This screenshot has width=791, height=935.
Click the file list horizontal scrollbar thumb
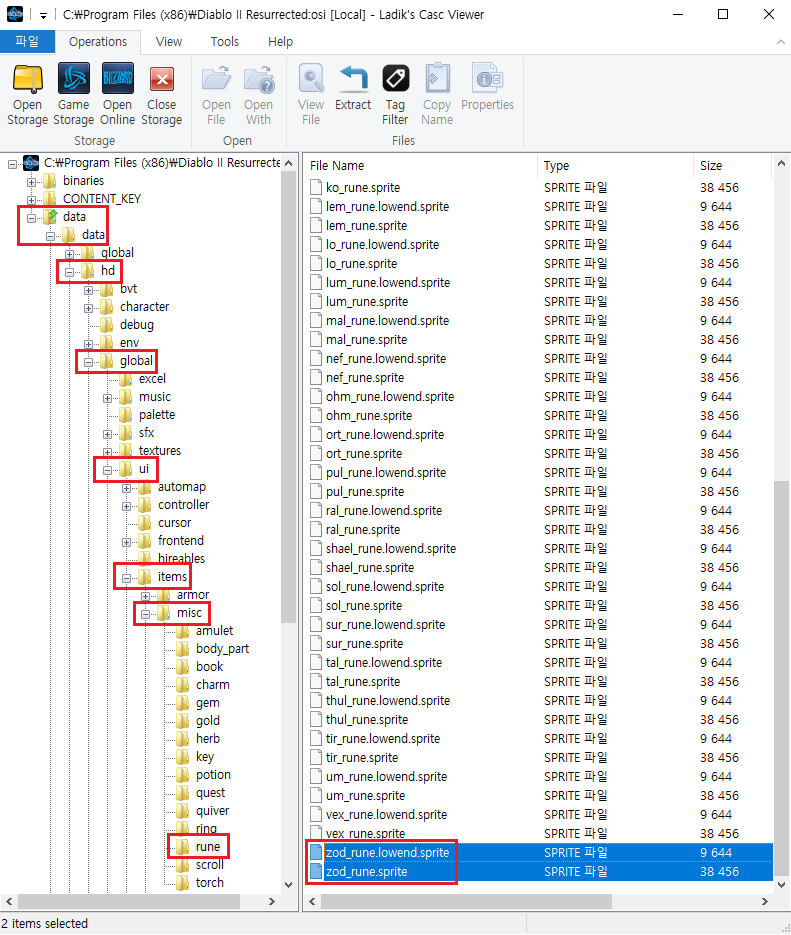pos(466,902)
